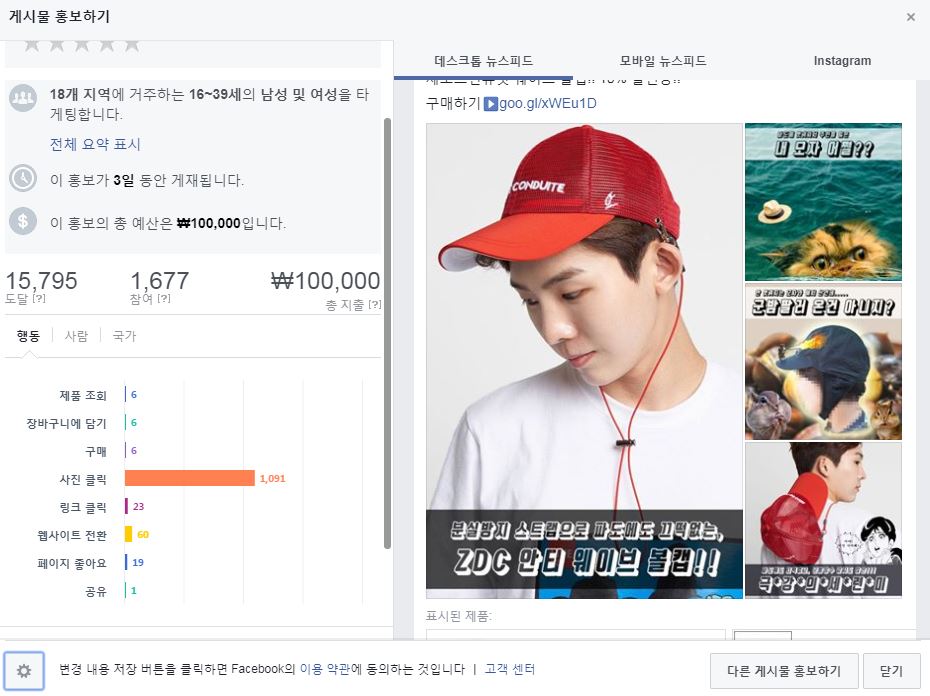Switch to the Instagram preview tab
The width and height of the screenshot is (930, 696).
tap(842, 61)
